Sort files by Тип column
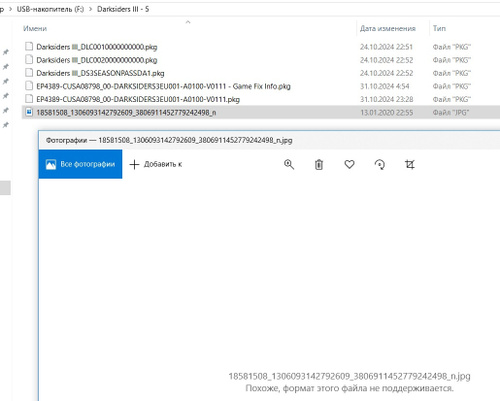Viewport: 500px width, 401px height. click(439, 28)
